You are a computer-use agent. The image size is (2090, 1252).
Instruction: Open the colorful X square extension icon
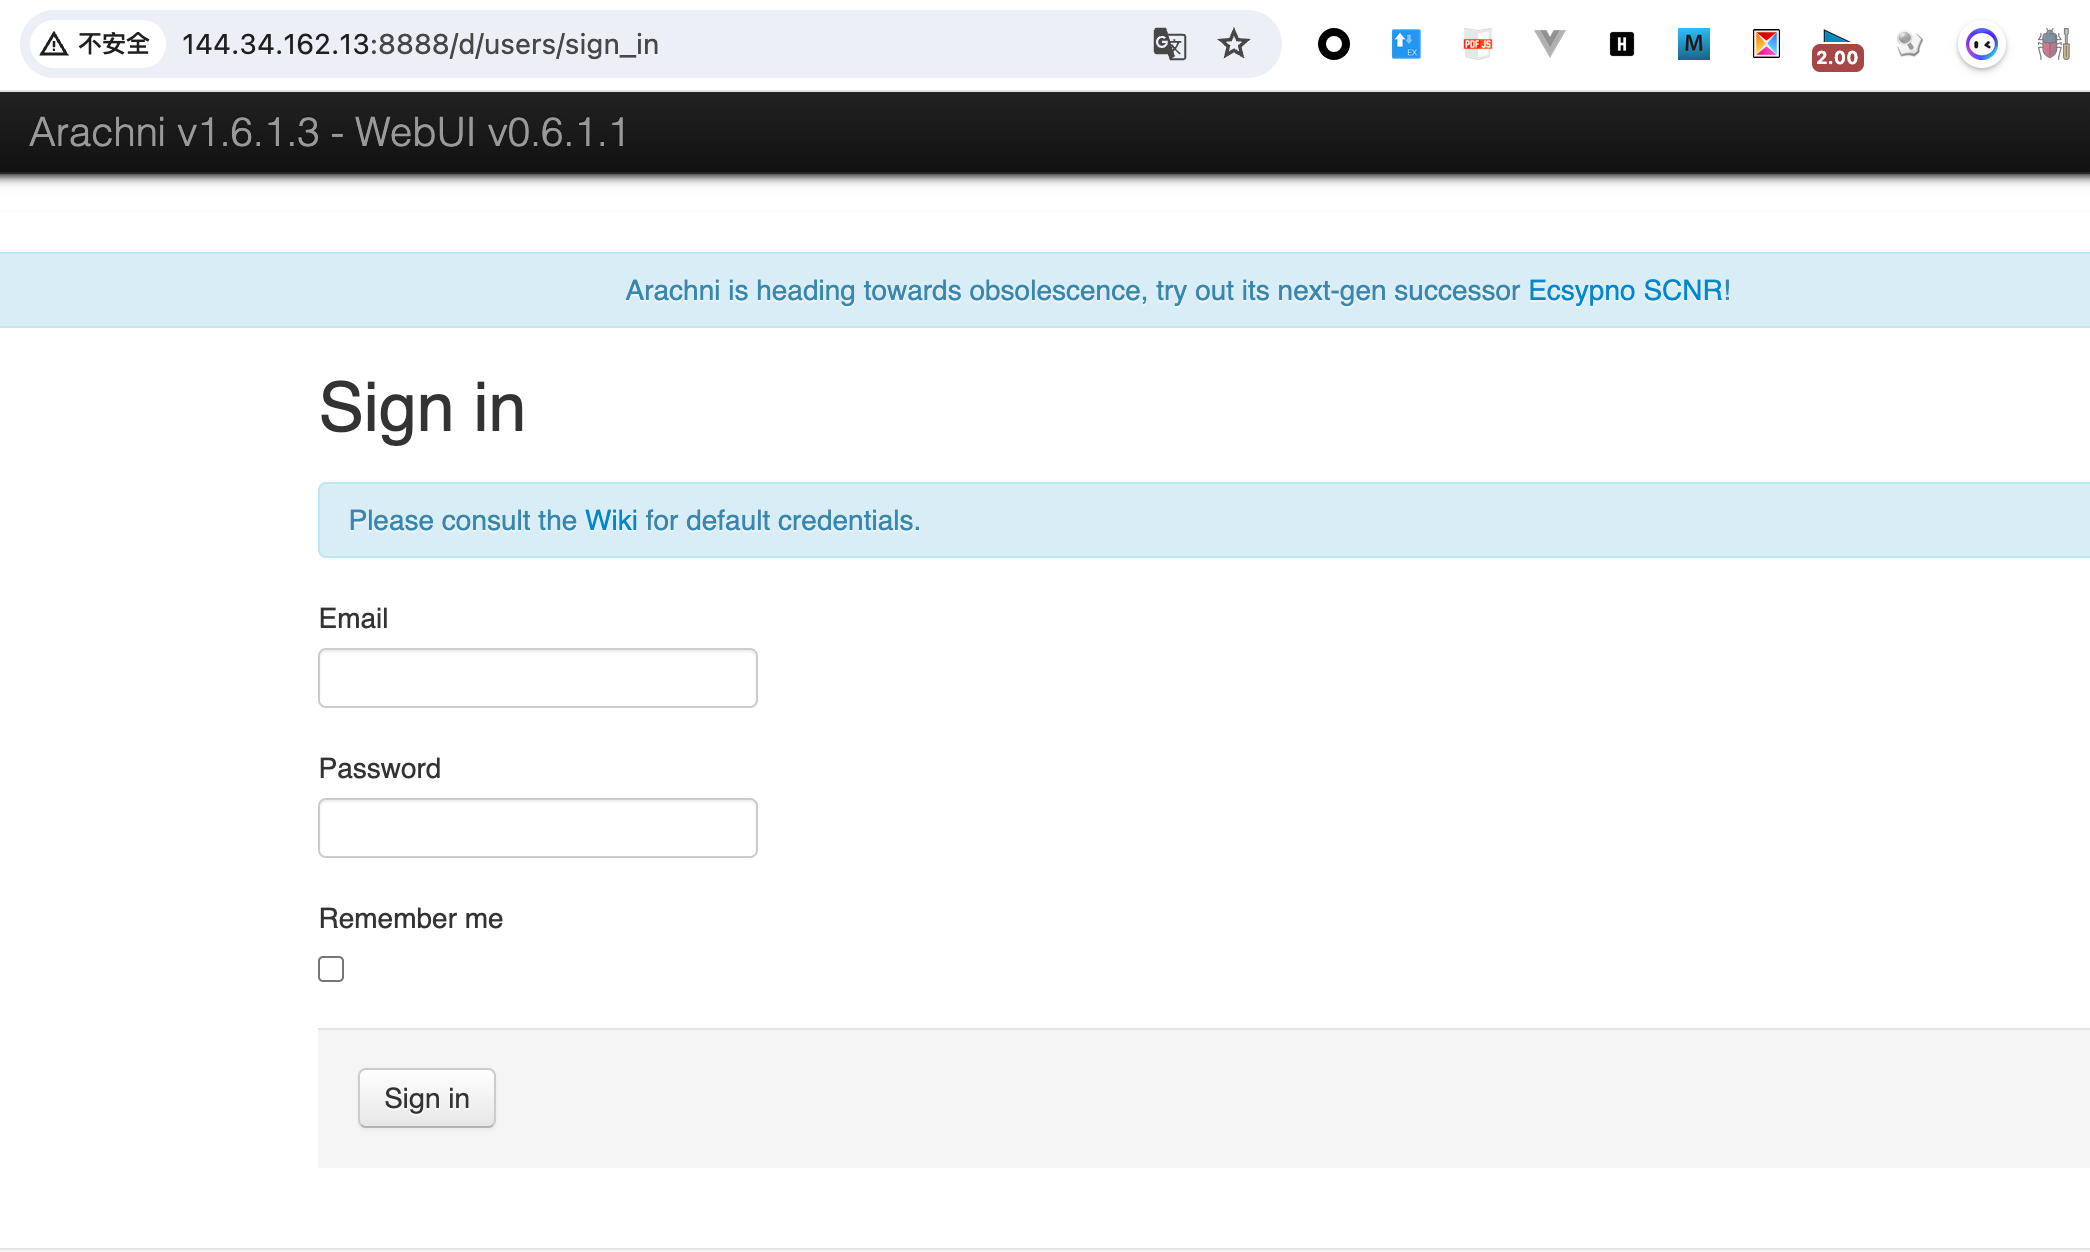pos(1766,44)
